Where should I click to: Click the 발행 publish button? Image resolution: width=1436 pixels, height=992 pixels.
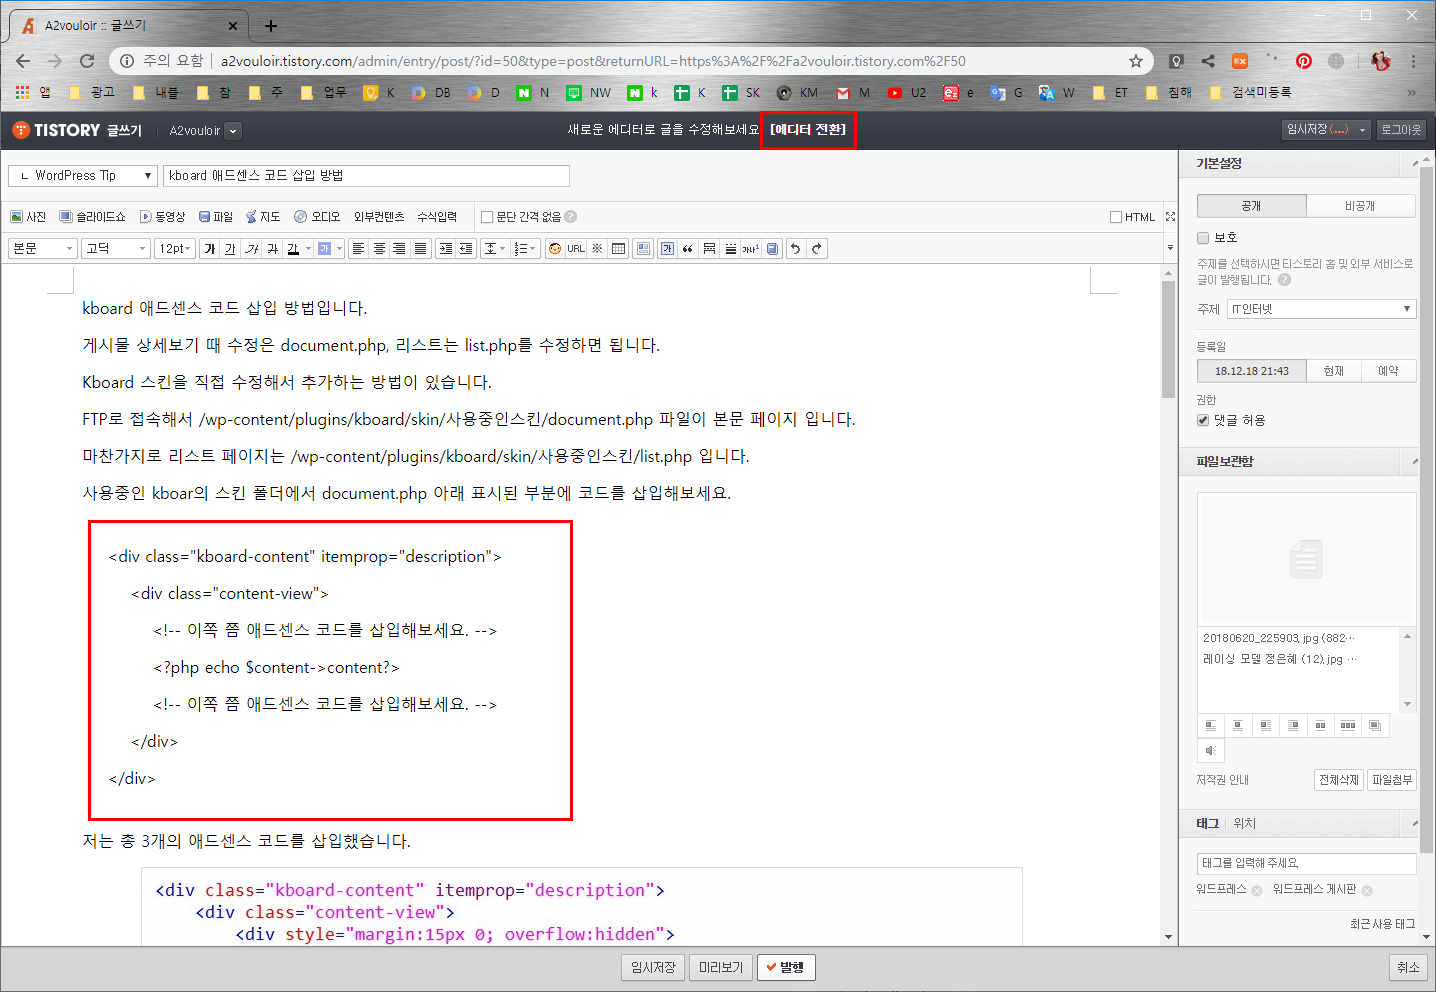click(786, 968)
